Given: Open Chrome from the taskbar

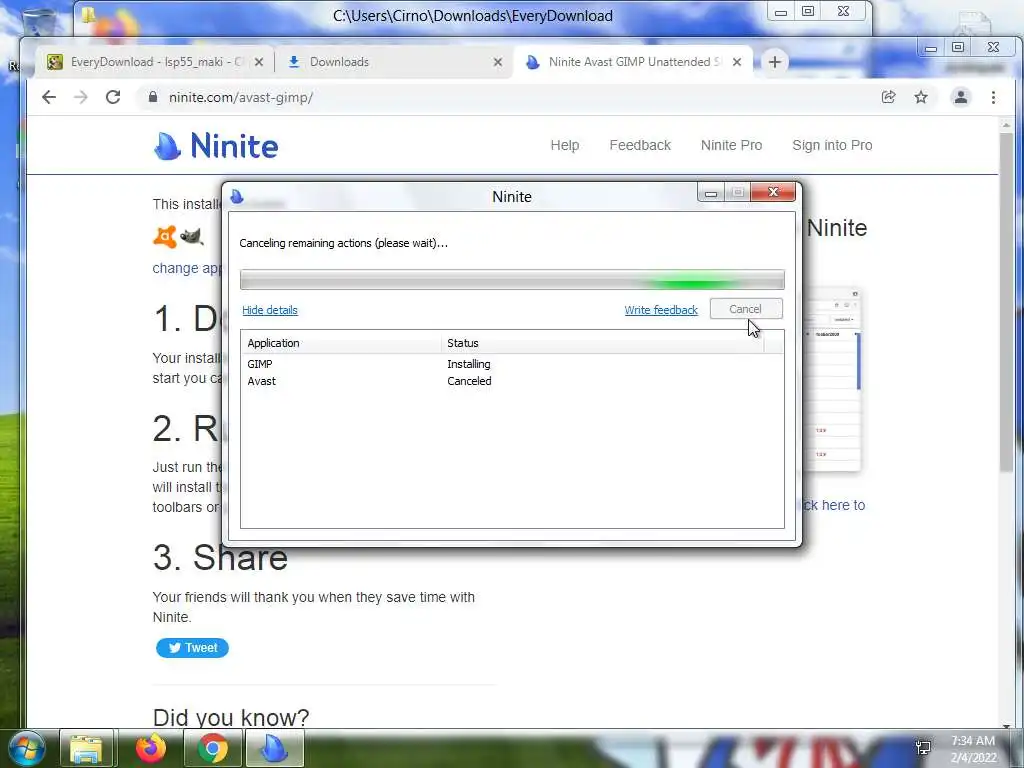Looking at the screenshot, I should coord(213,748).
